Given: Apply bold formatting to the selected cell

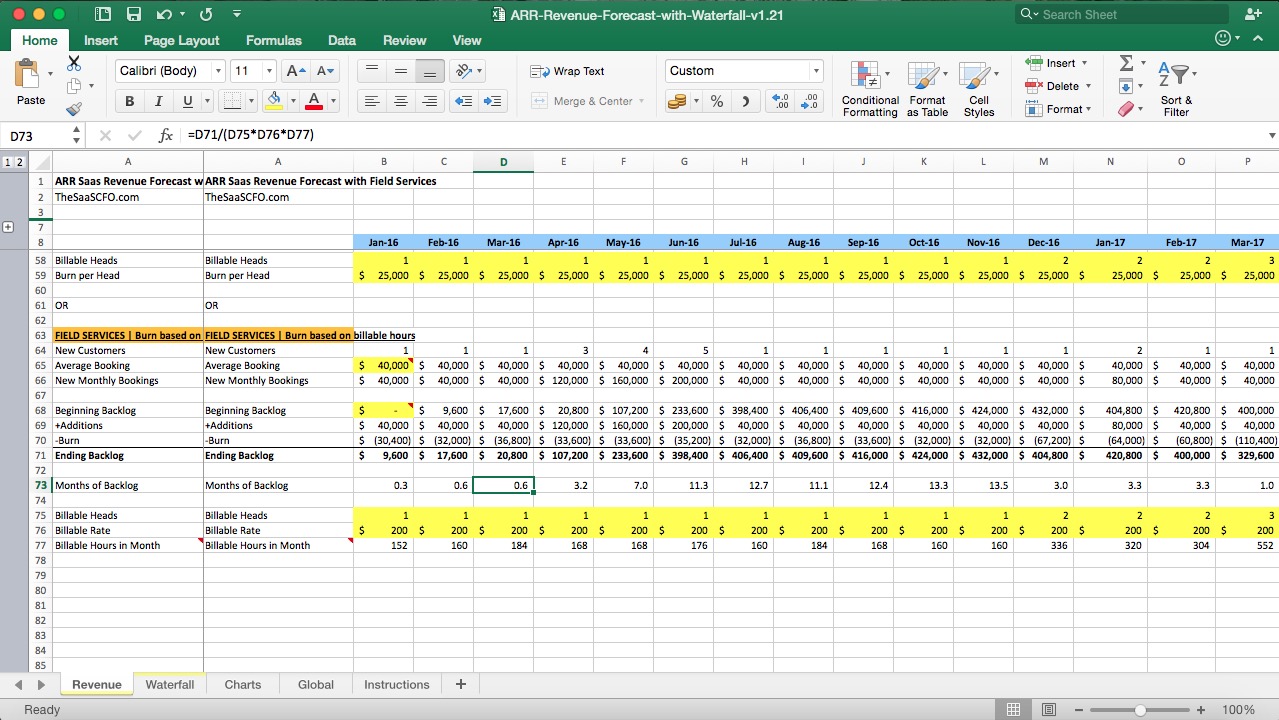Looking at the screenshot, I should [x=129, y=100].
